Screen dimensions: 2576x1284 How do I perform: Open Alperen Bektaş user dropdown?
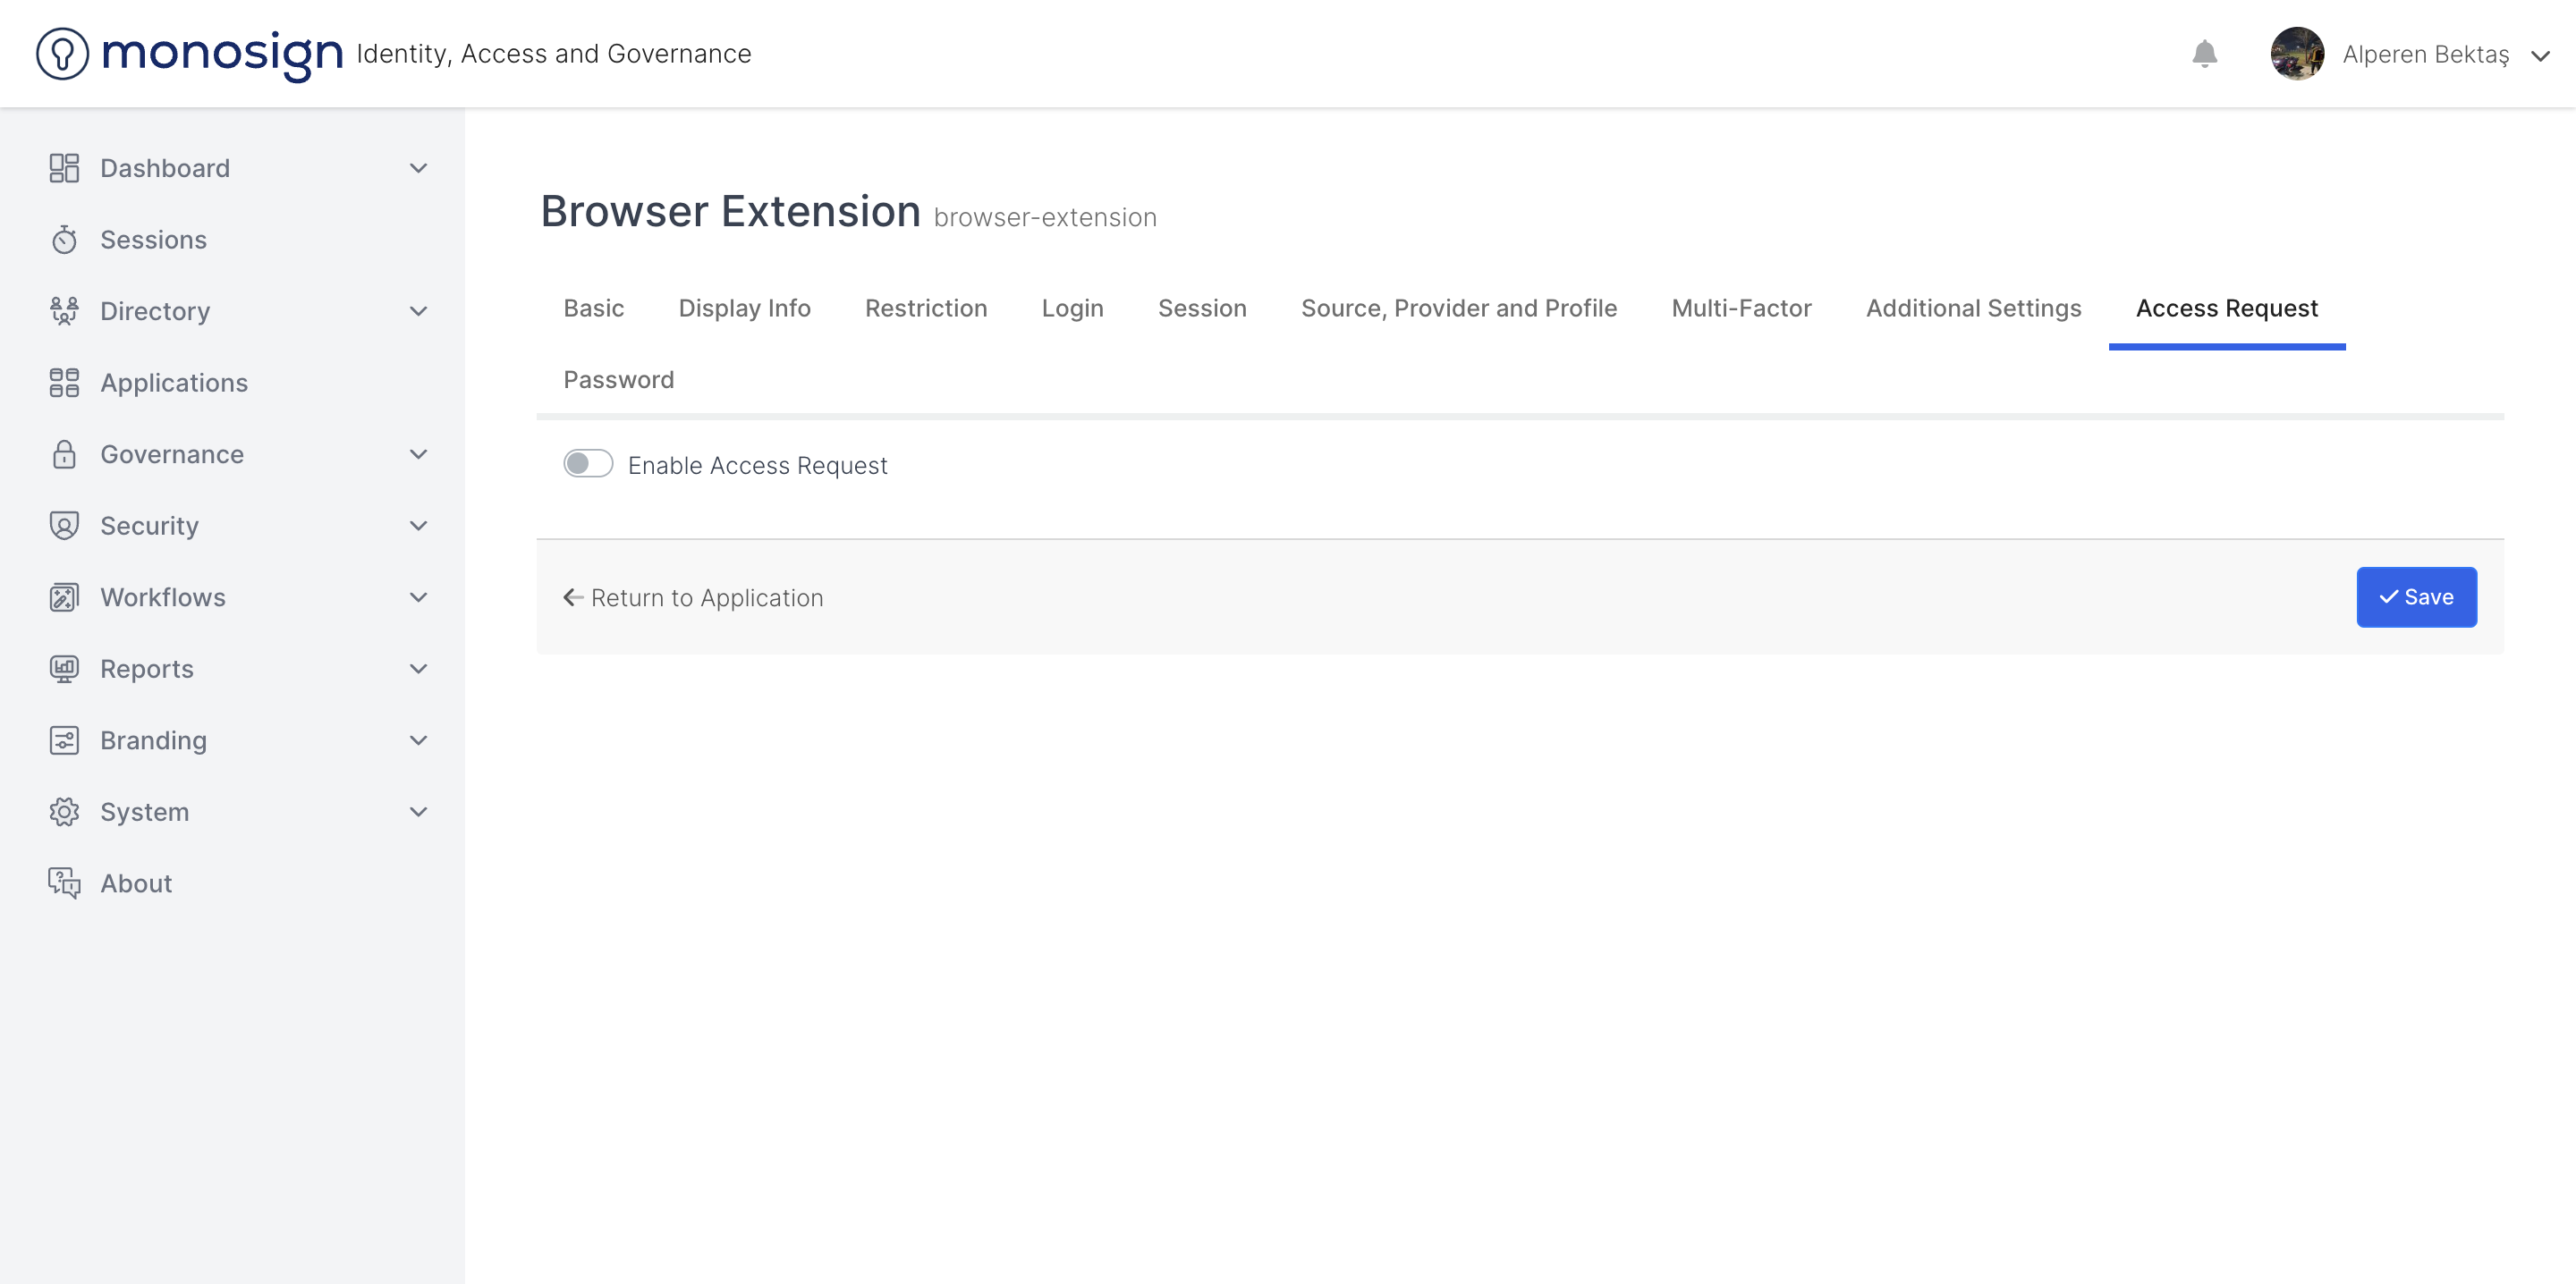(x=2540, y=56)
